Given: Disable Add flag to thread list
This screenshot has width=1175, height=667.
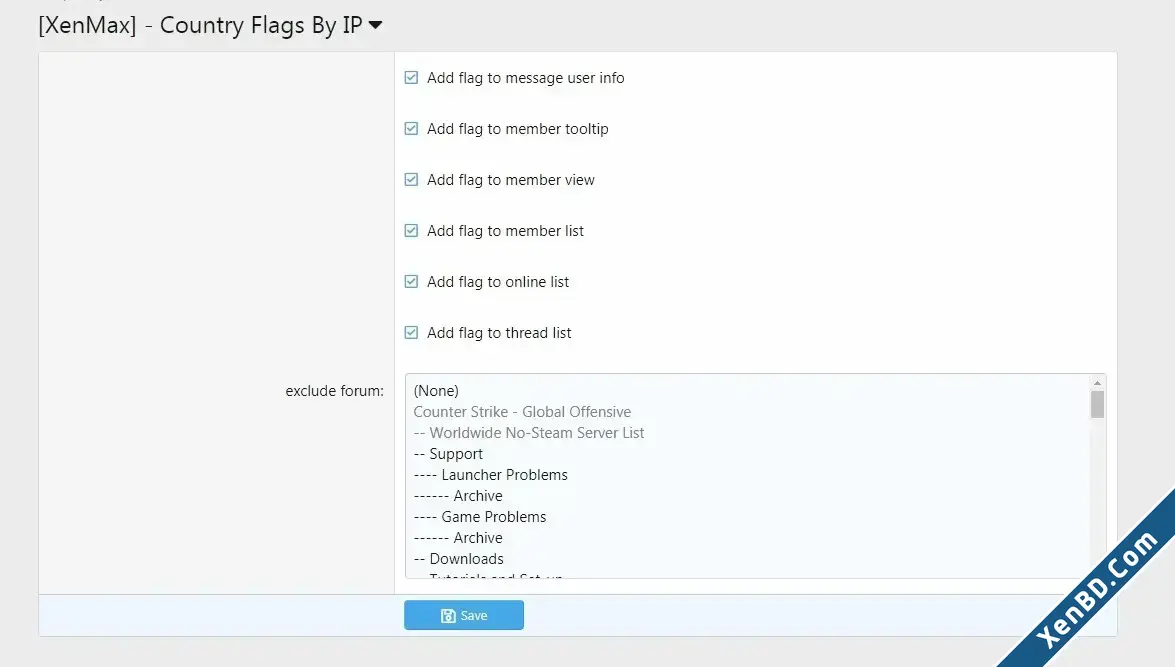Looking at the screenshot, I should pos(411,333).
